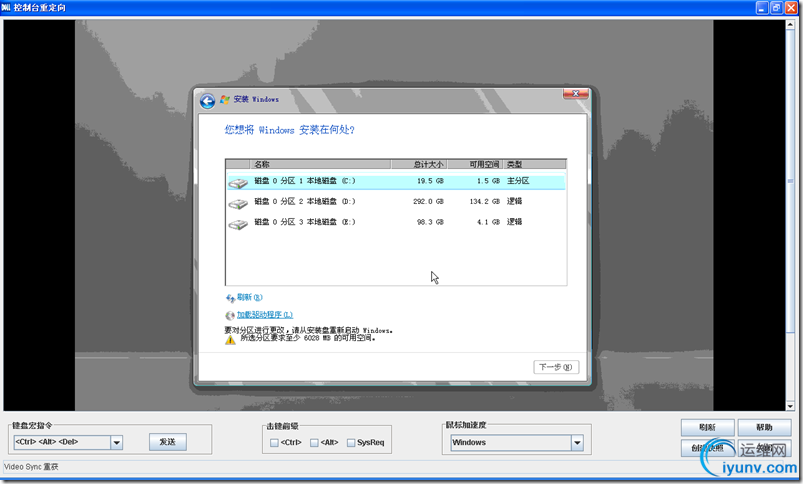This screenshot has width=803, height=484.
Task: Select 磁盘 0 分区 3 本地磁盘 (E:) row
Action: click(x=396, y=222)
